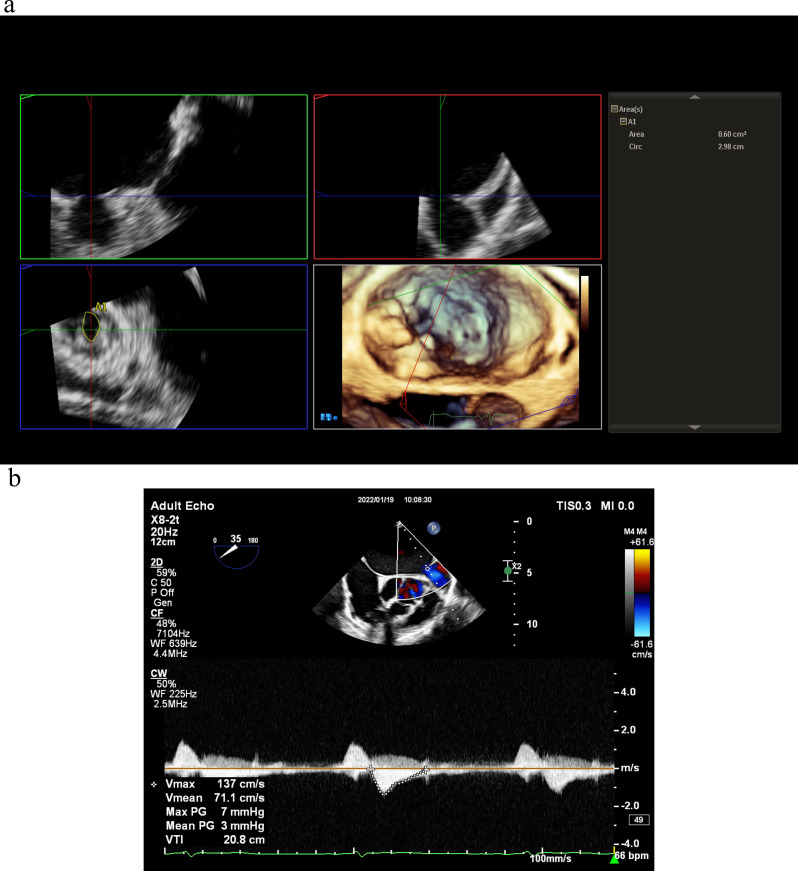Click the Mean PG 3 mmHg result

[215, 825]
